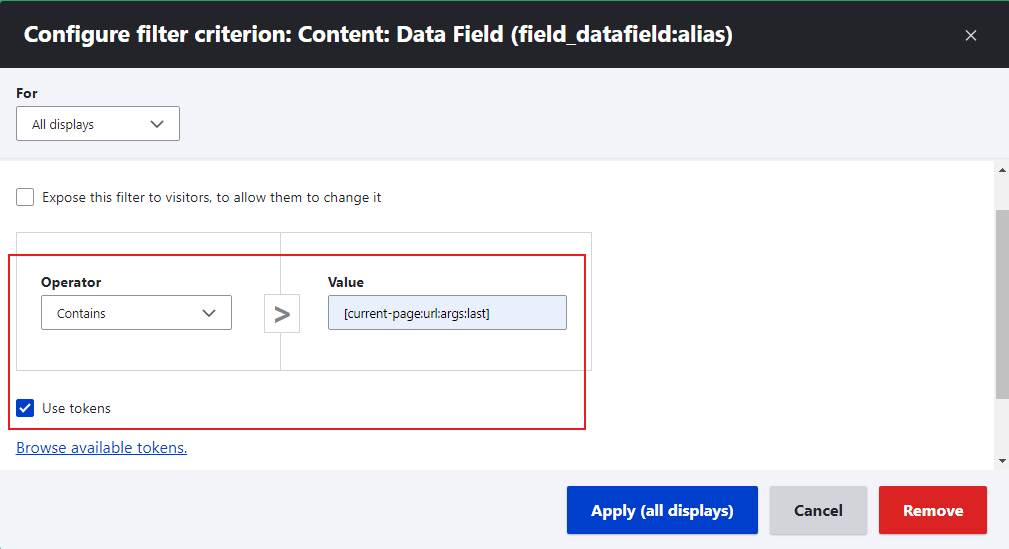1009x549 pixels.
Task: Open the For displays dropdown
Action: (98, 124)
